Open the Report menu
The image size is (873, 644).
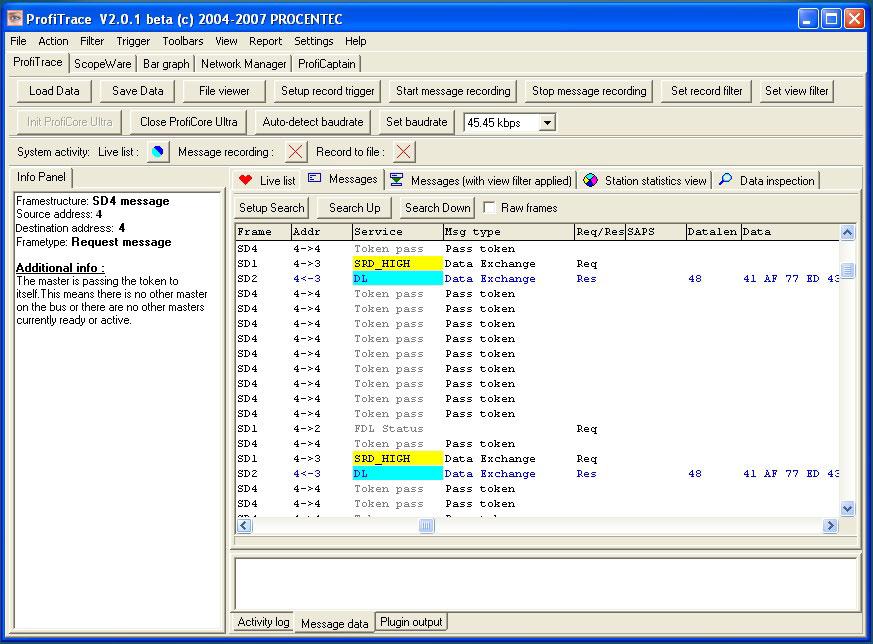pos(266,41)
